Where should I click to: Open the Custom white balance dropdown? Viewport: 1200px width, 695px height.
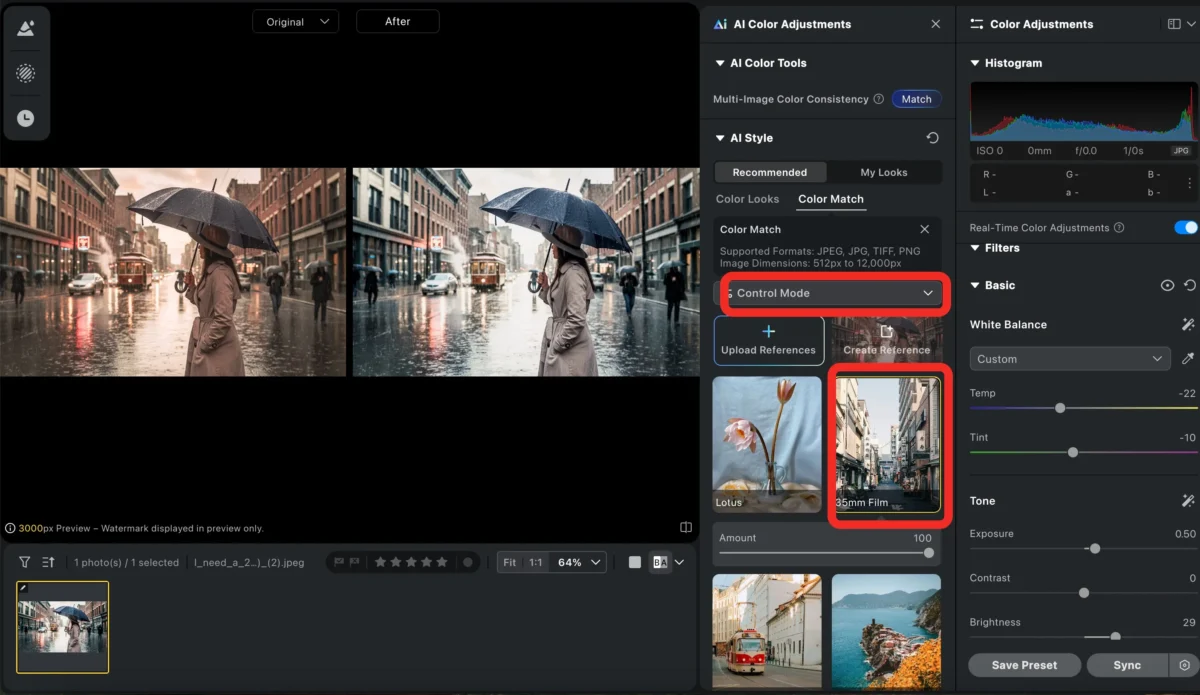click(1069, 359)
